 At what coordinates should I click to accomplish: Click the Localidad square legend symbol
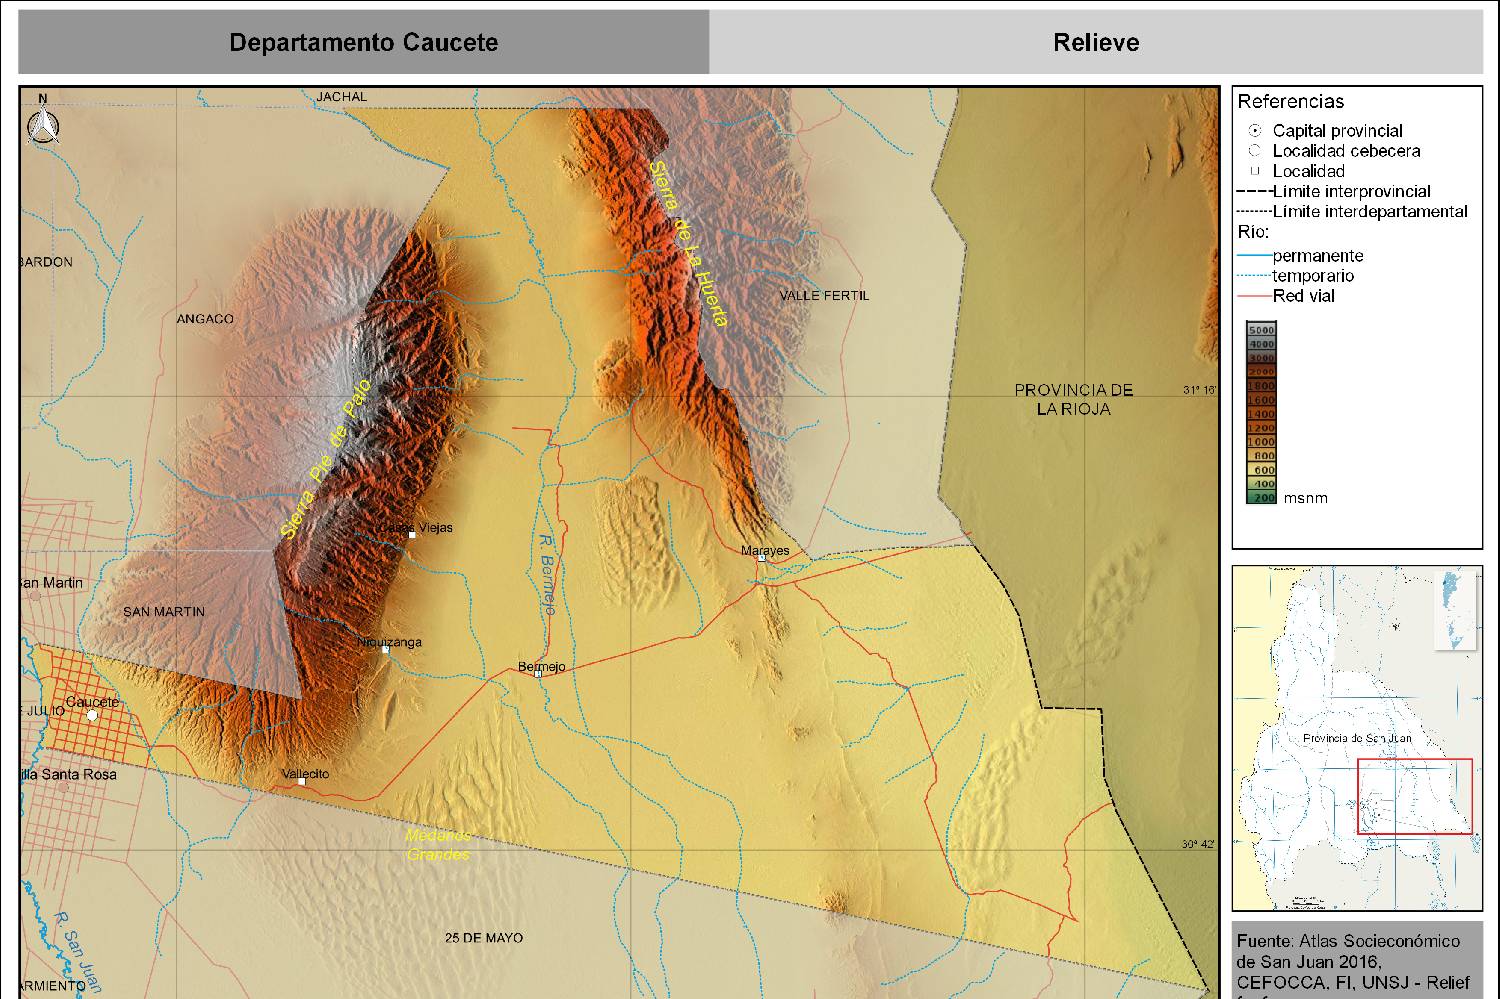click(1255, 171)
